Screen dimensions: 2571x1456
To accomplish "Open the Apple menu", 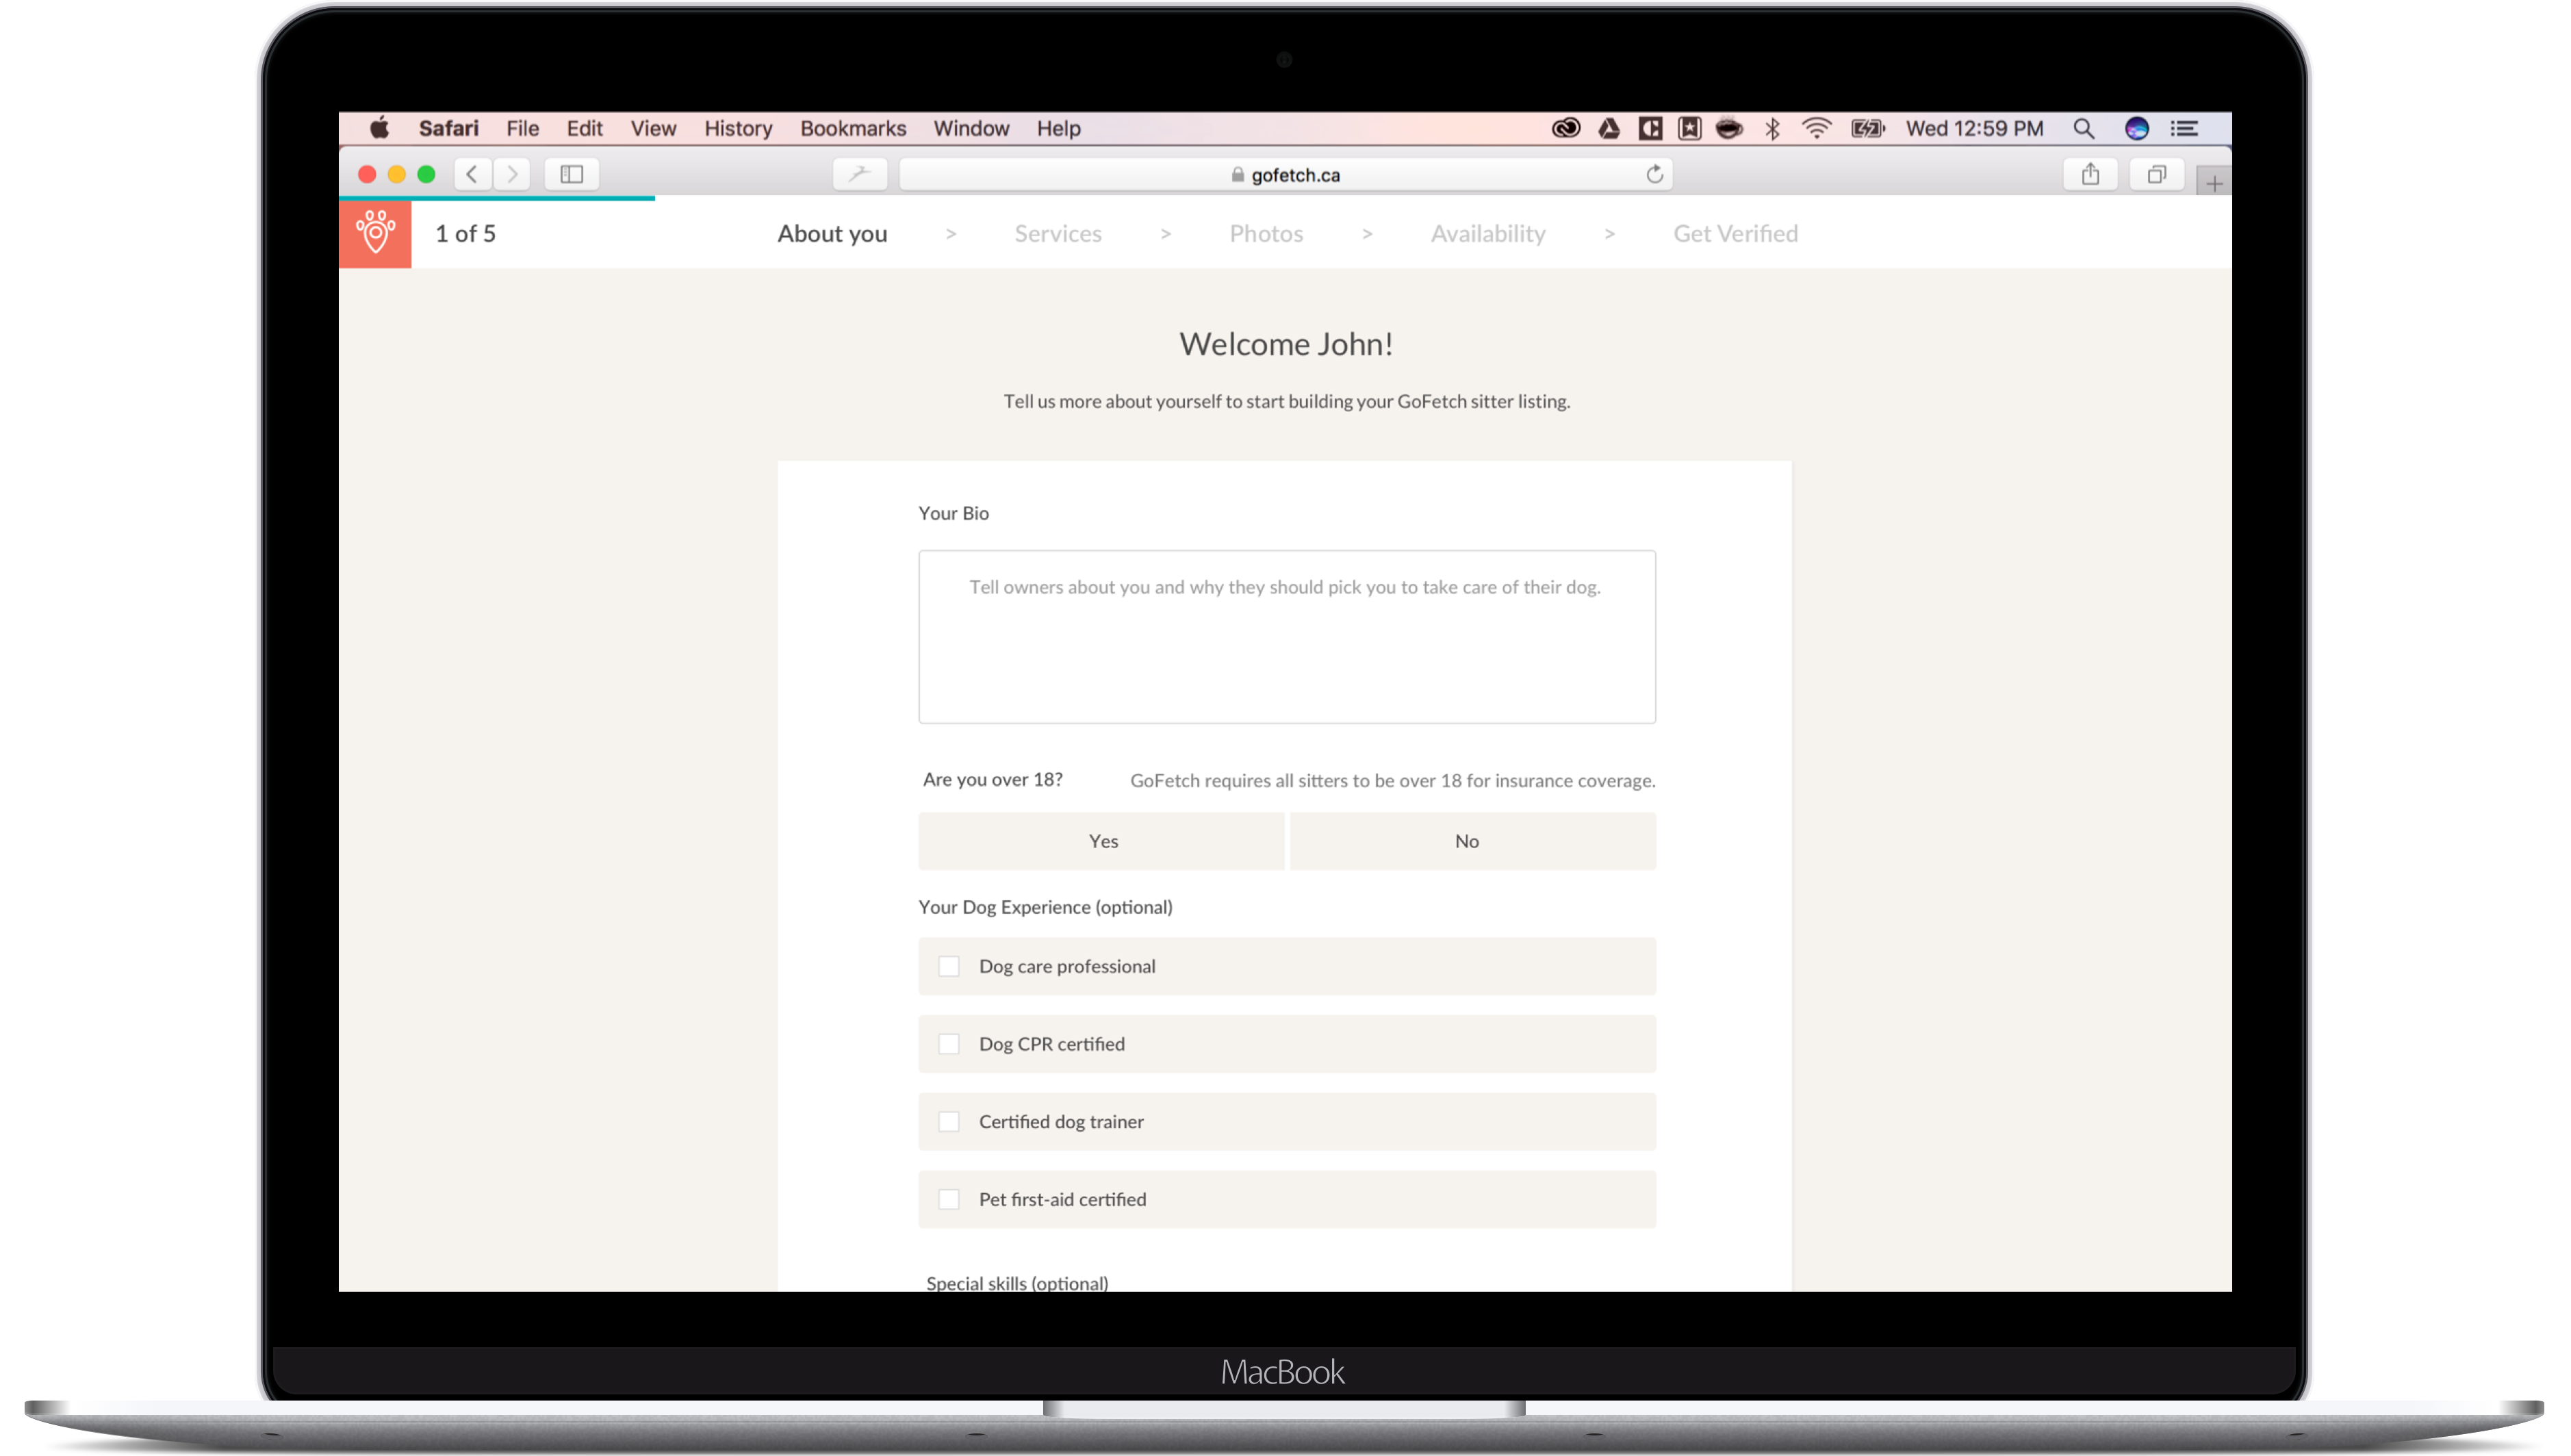I will 380,128.
